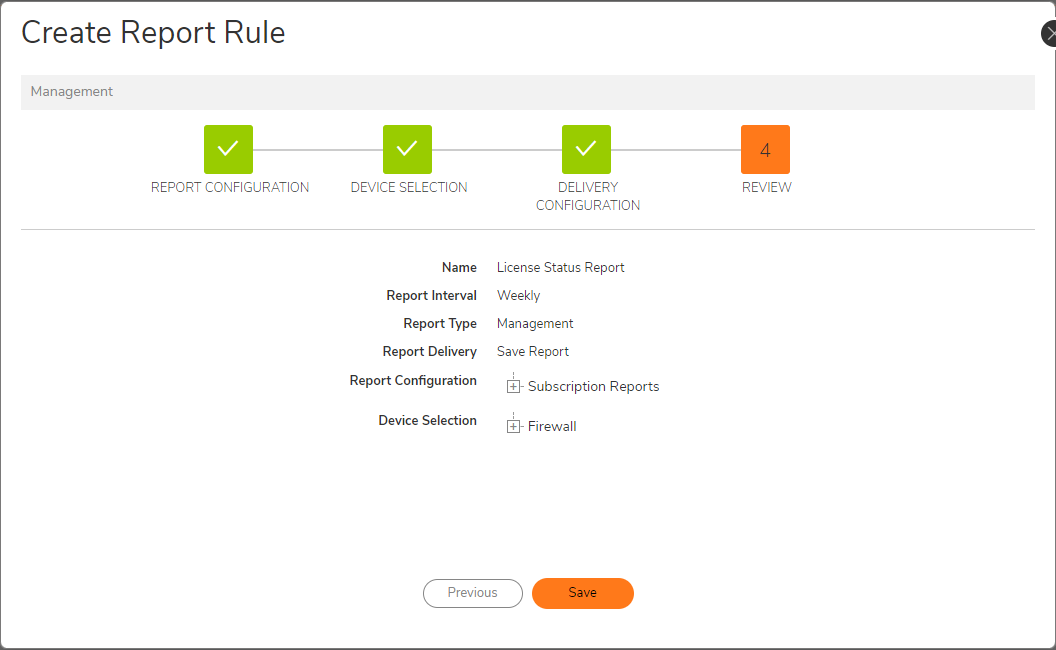Click the Management section header
This screenshot has height=650, width=1056.
72,92
